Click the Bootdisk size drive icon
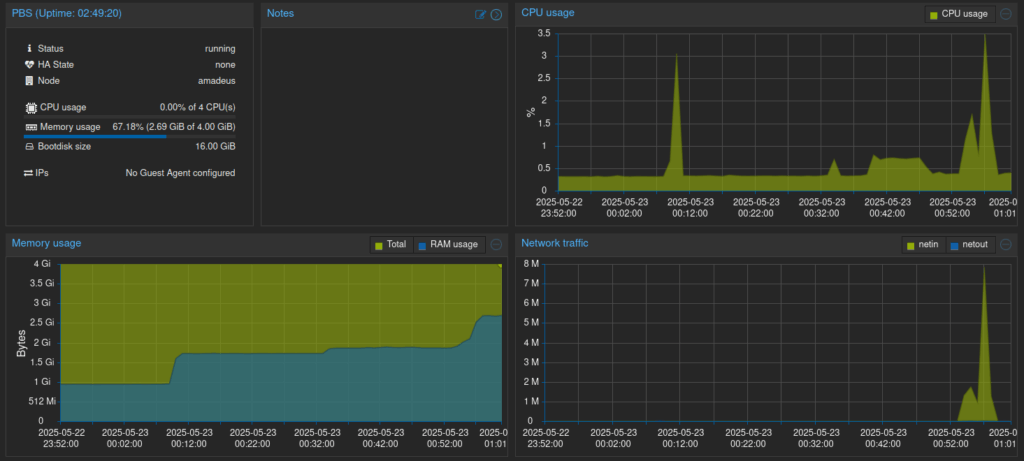1024x461 pixels. click(x=30, y=146)
